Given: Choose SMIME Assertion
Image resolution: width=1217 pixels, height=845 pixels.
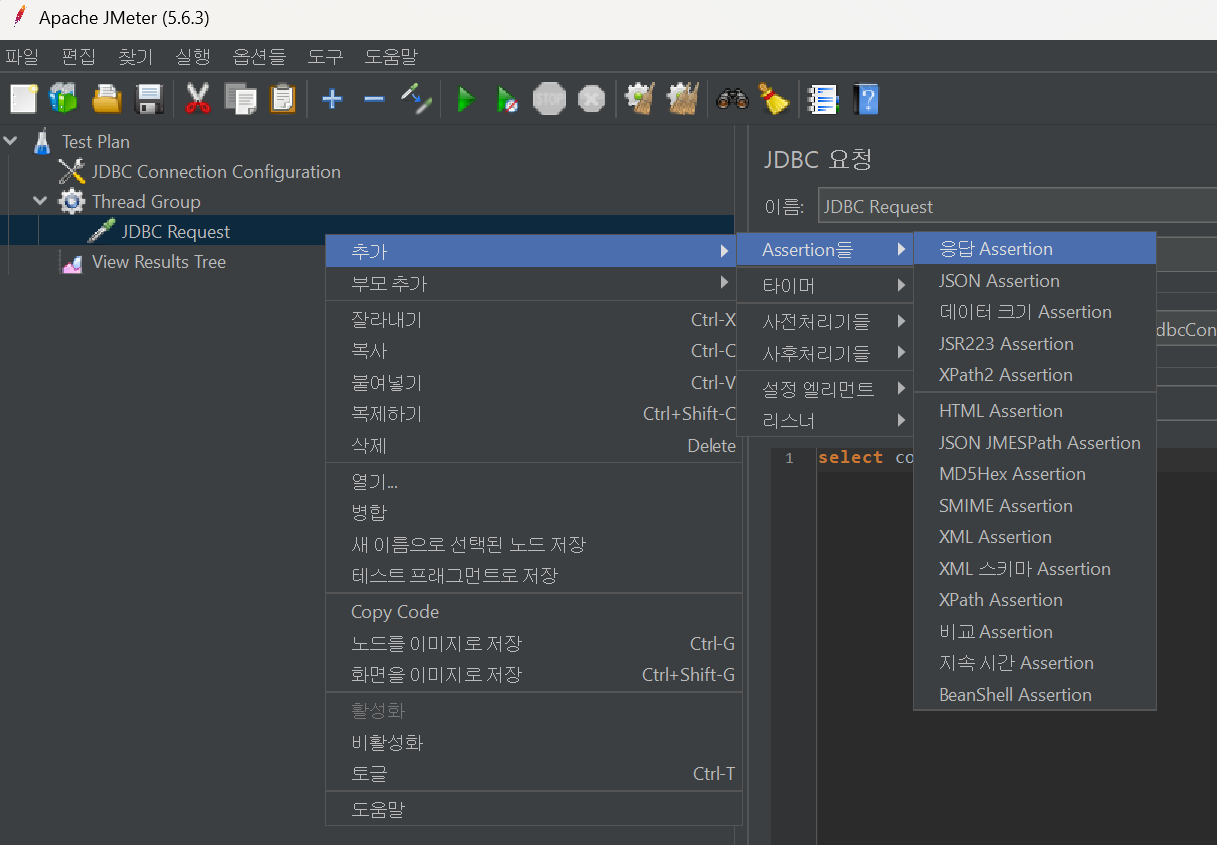Looking at the screenshot, I should click(x=1035, y=506).
